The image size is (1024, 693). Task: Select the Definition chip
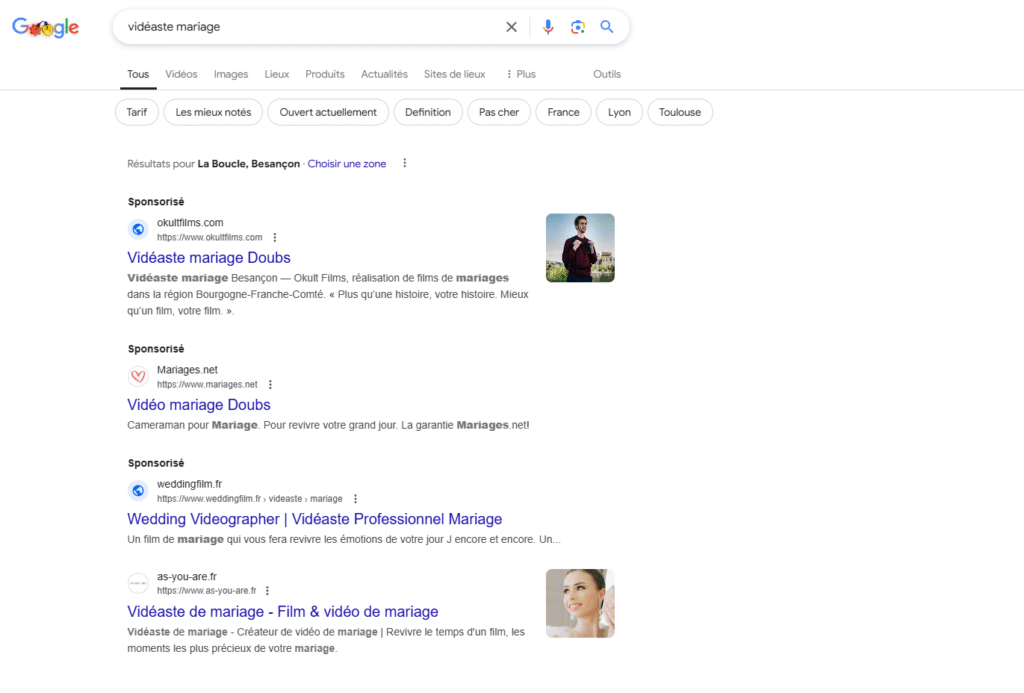428,112
